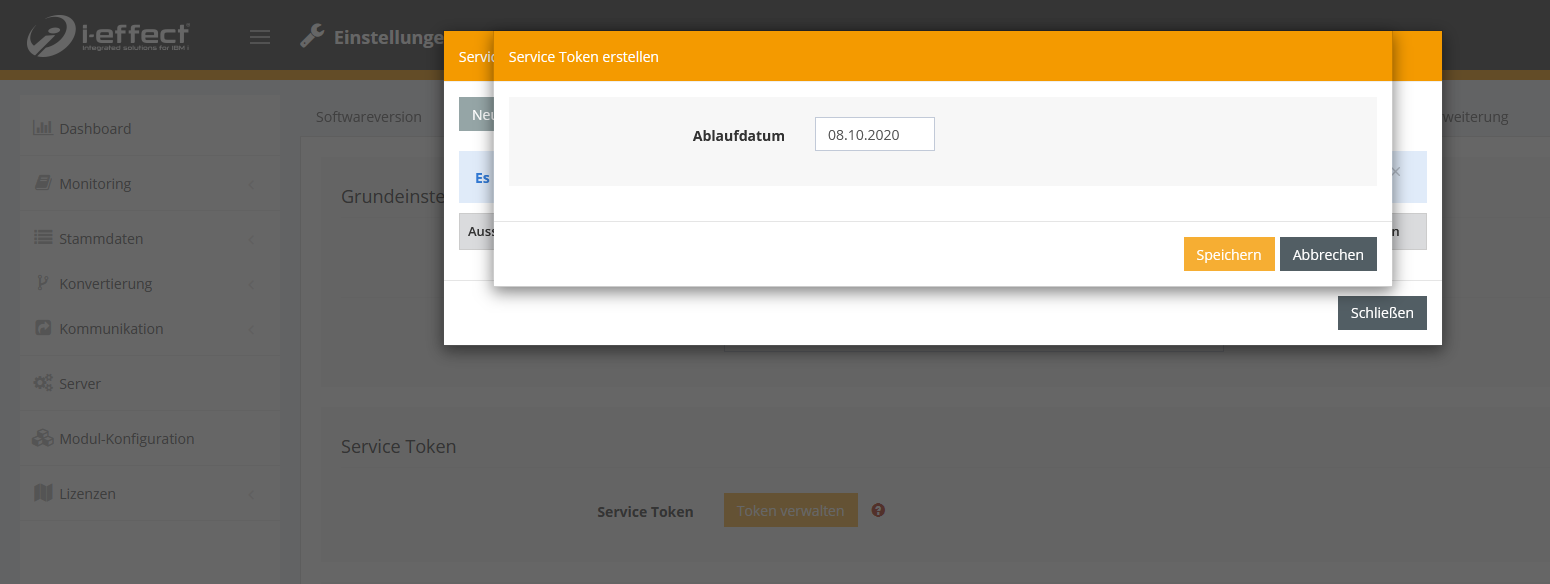Viewport: 1550px width, 584px height.
Task: Dismiss the blue info alert
Action: click(1396, 172)
